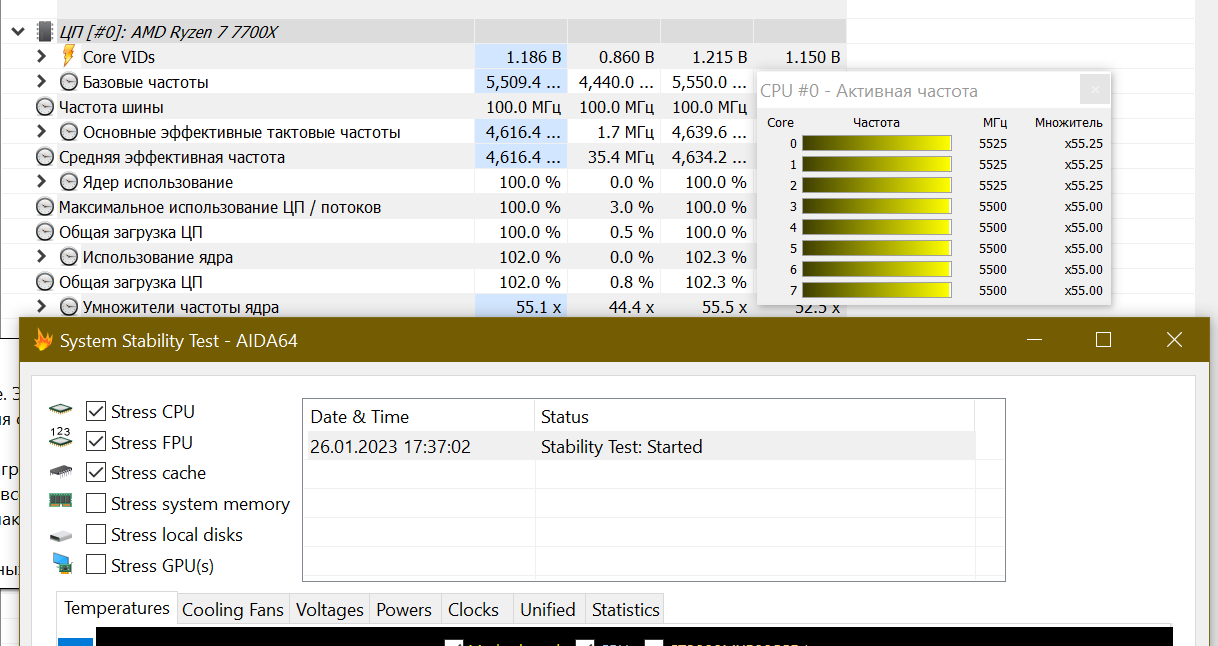
Task: Uncheck the Stress CPU checkbox
Action: pos(96,411)
